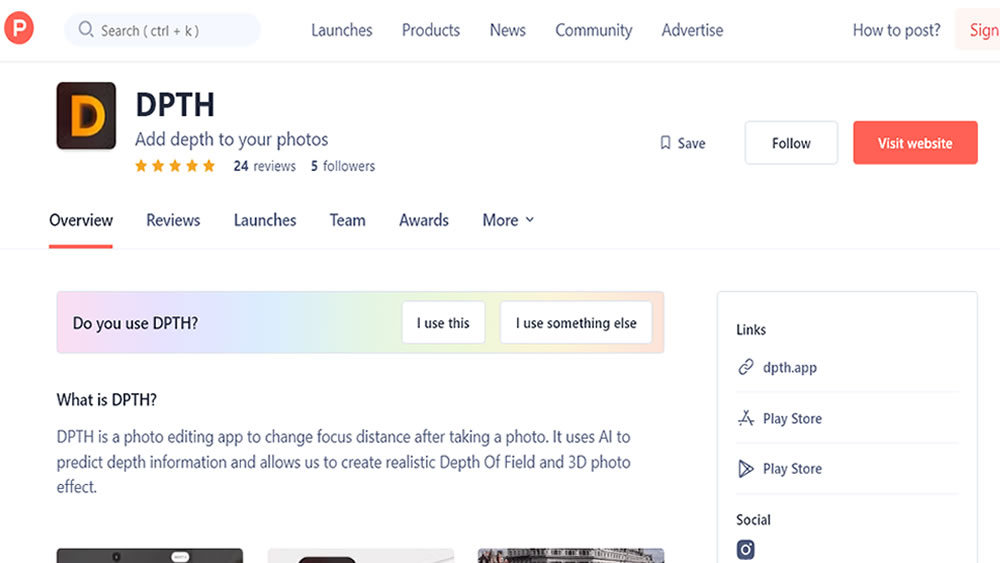Open the second Play Store link
The image size is (1000, 563).
pos(792,469)
